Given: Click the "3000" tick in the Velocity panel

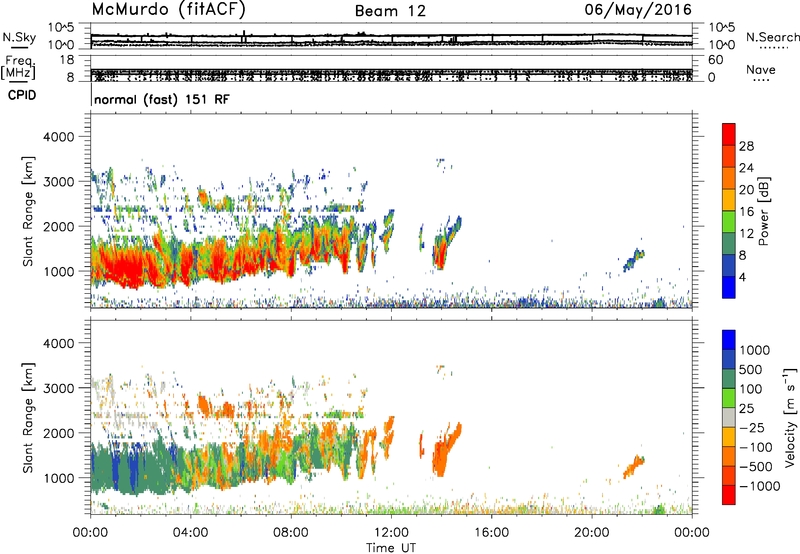Looking at the screenshot, I should click(x=58, y=388).
